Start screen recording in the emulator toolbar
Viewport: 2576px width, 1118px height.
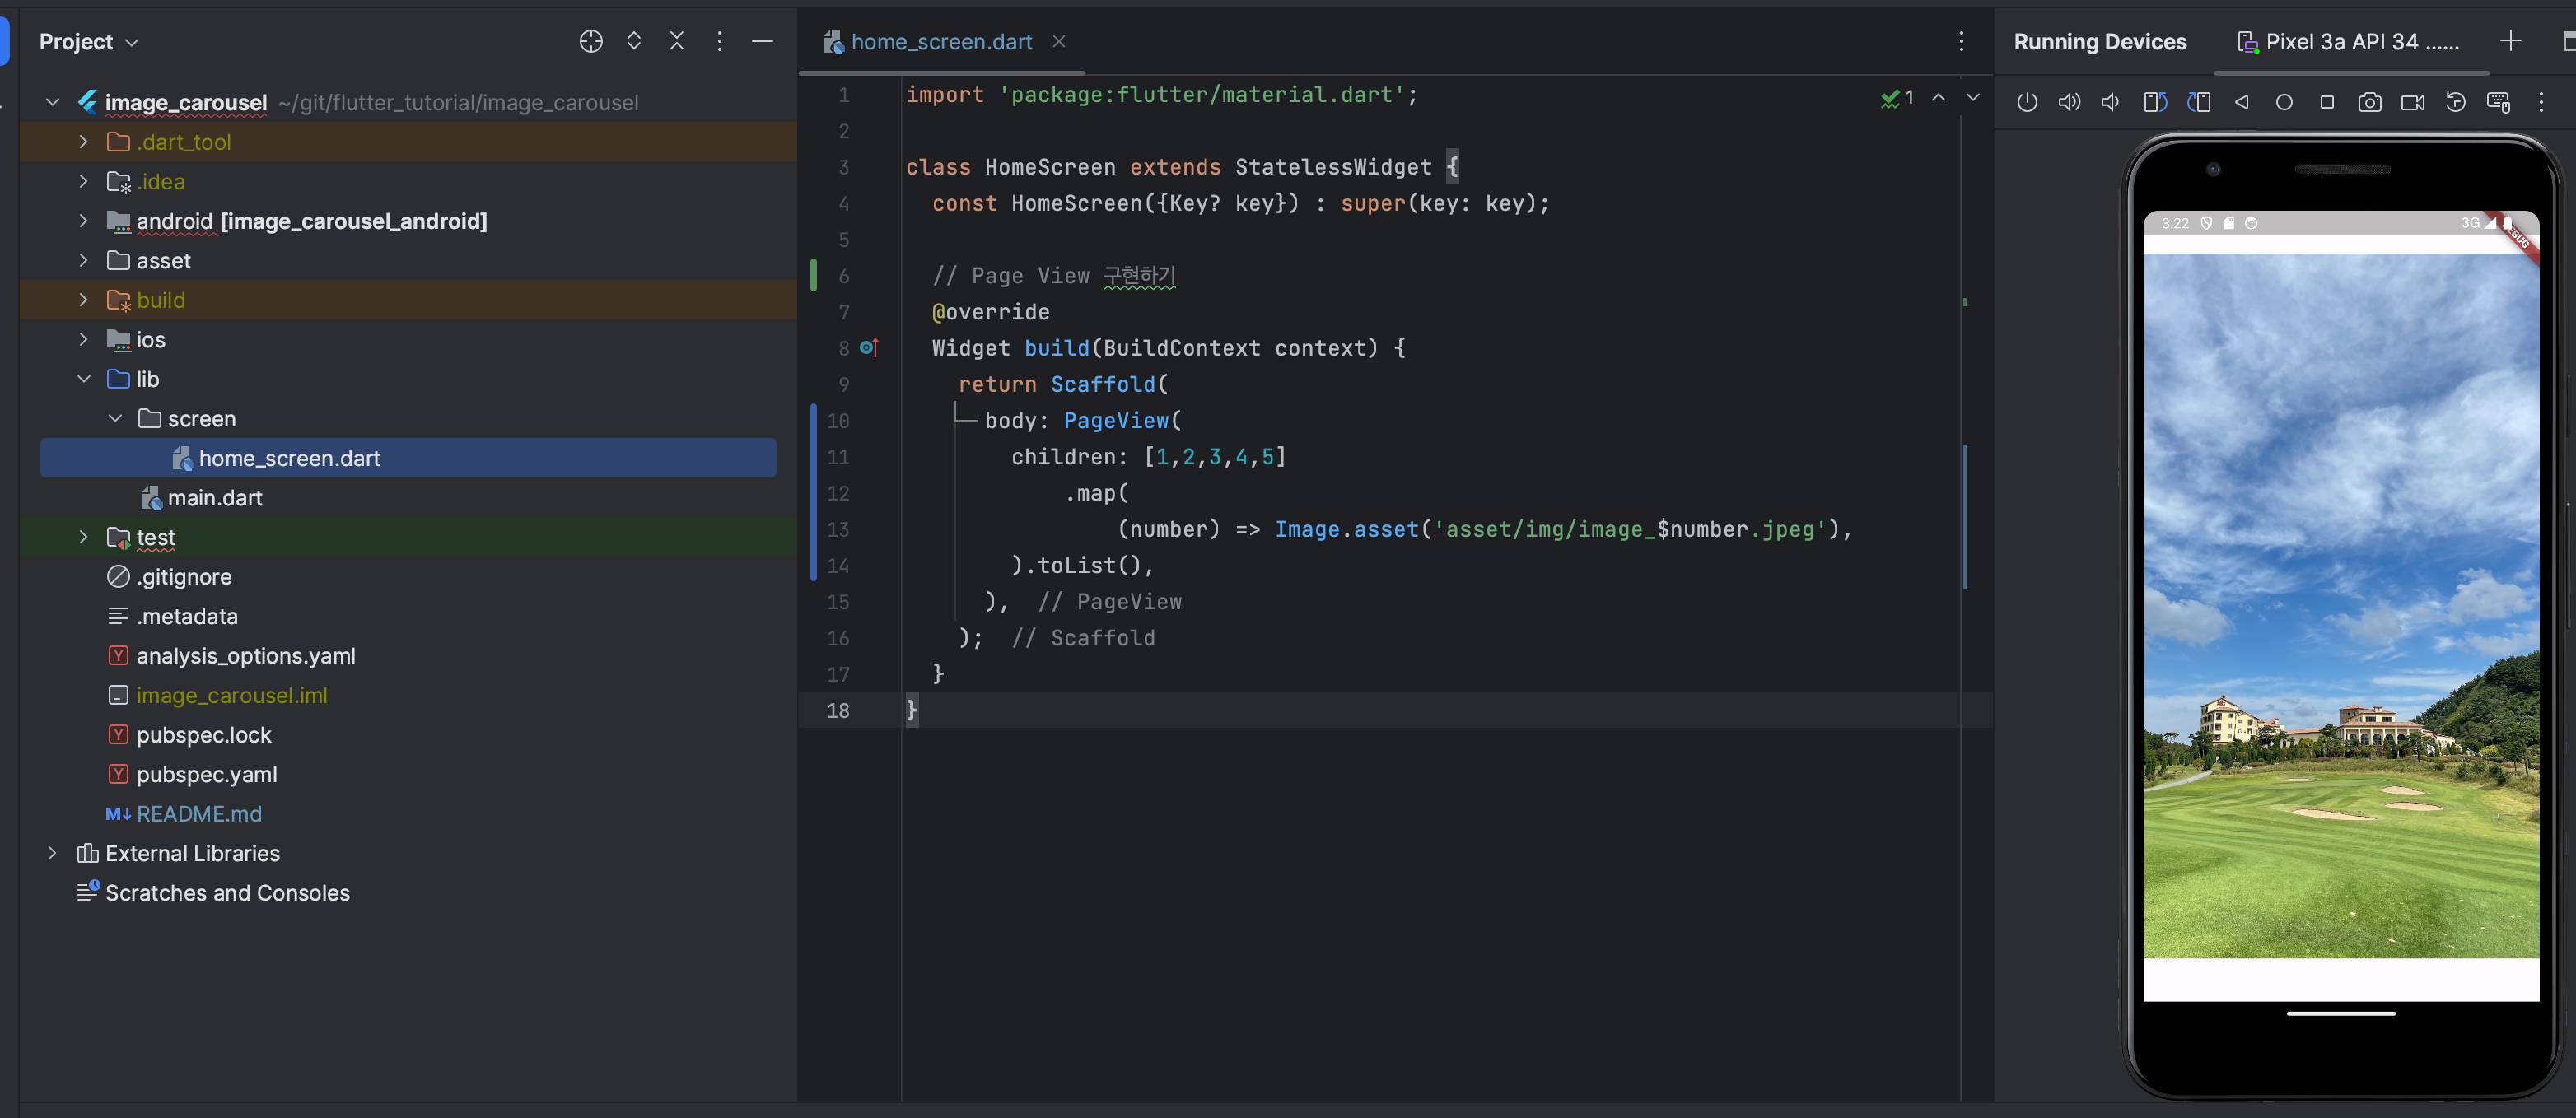point(2412,102)
